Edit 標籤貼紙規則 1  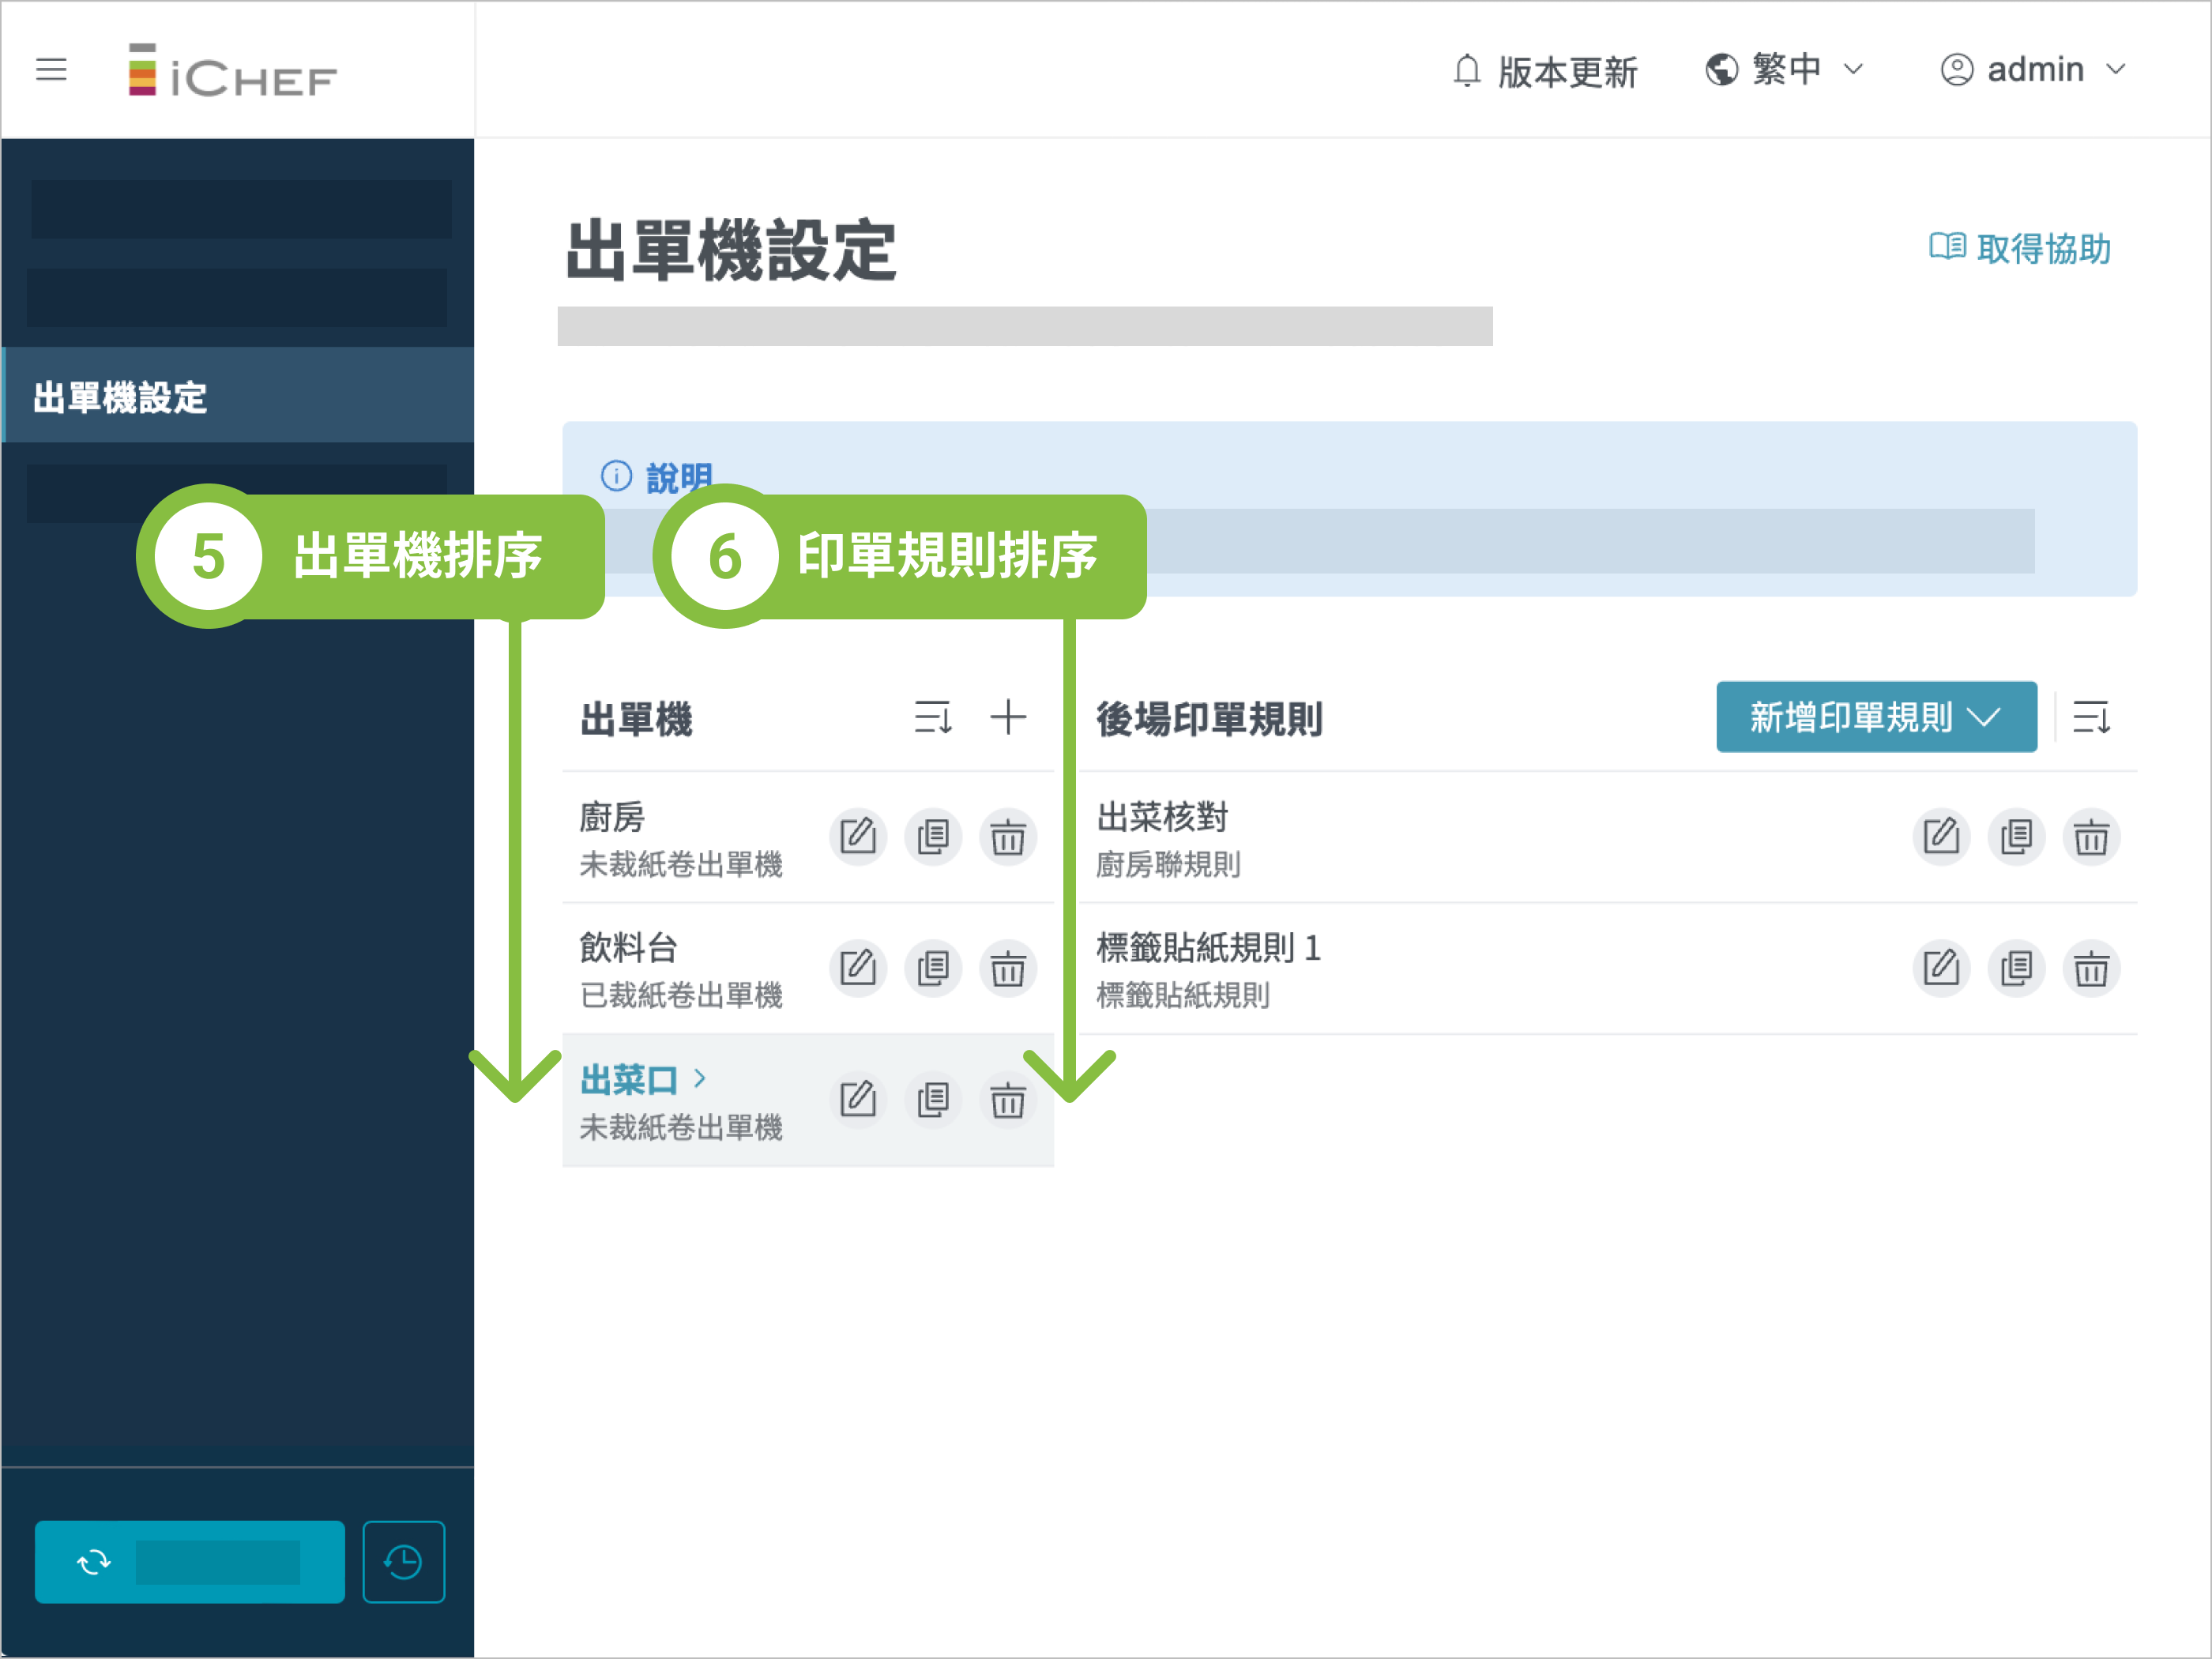click(x=1941, y=968)
